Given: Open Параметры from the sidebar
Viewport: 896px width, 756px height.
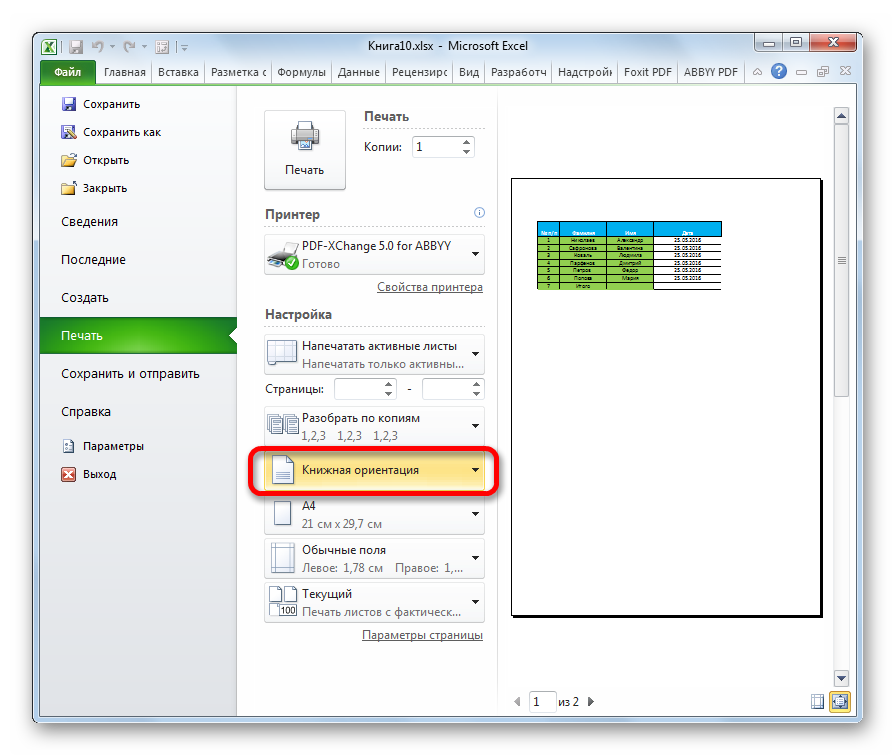Looking at the screenshot, I should (x=113, y=446).
